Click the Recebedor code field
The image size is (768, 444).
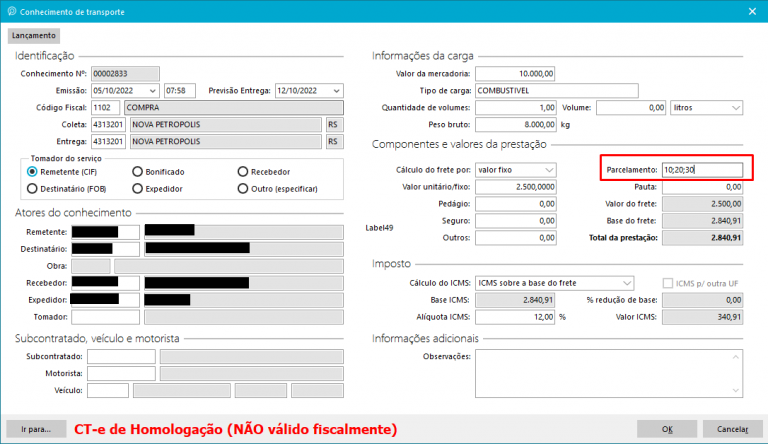click(105, 283)
